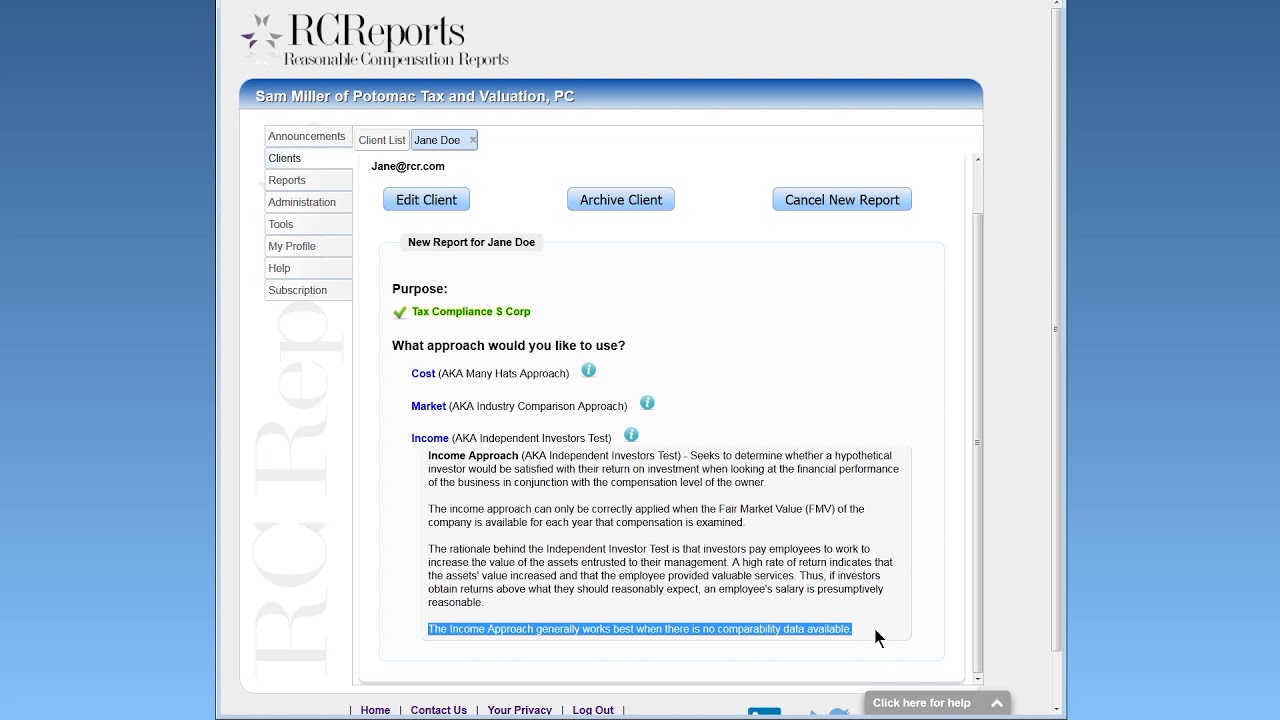
Task: Click the info icon beside Market approach
Action: [x=647, y=403]
